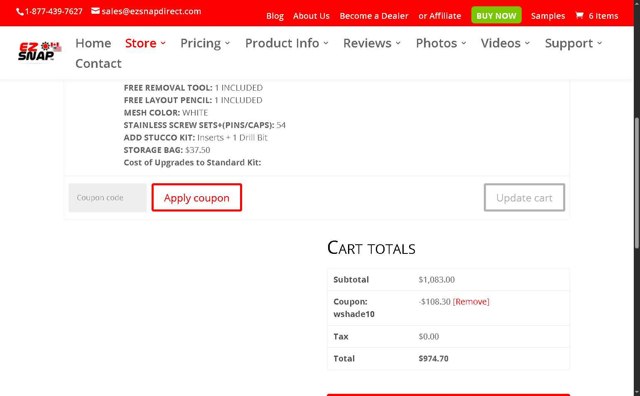Open the shopping cart icon
640x396 pixels.
579,16
